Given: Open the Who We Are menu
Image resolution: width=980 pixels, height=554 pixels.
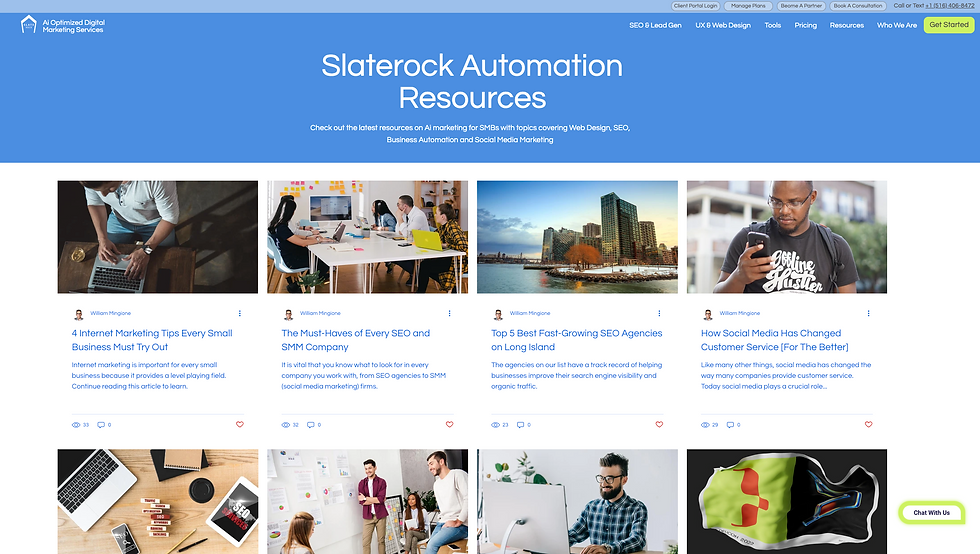Looking at the screenshot, I should (897, 25).
